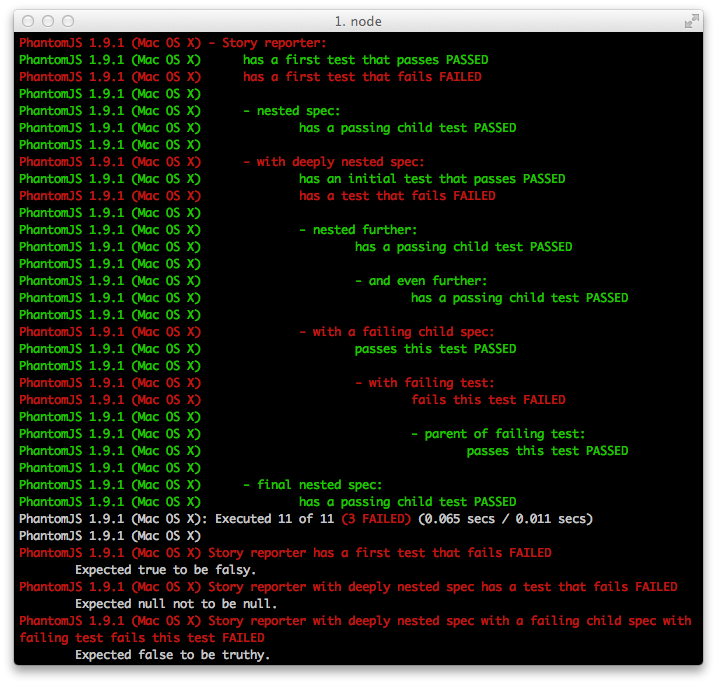Click the '- and even further:' line
This screenshot has width=717, height=685.
tap(421, 281)
